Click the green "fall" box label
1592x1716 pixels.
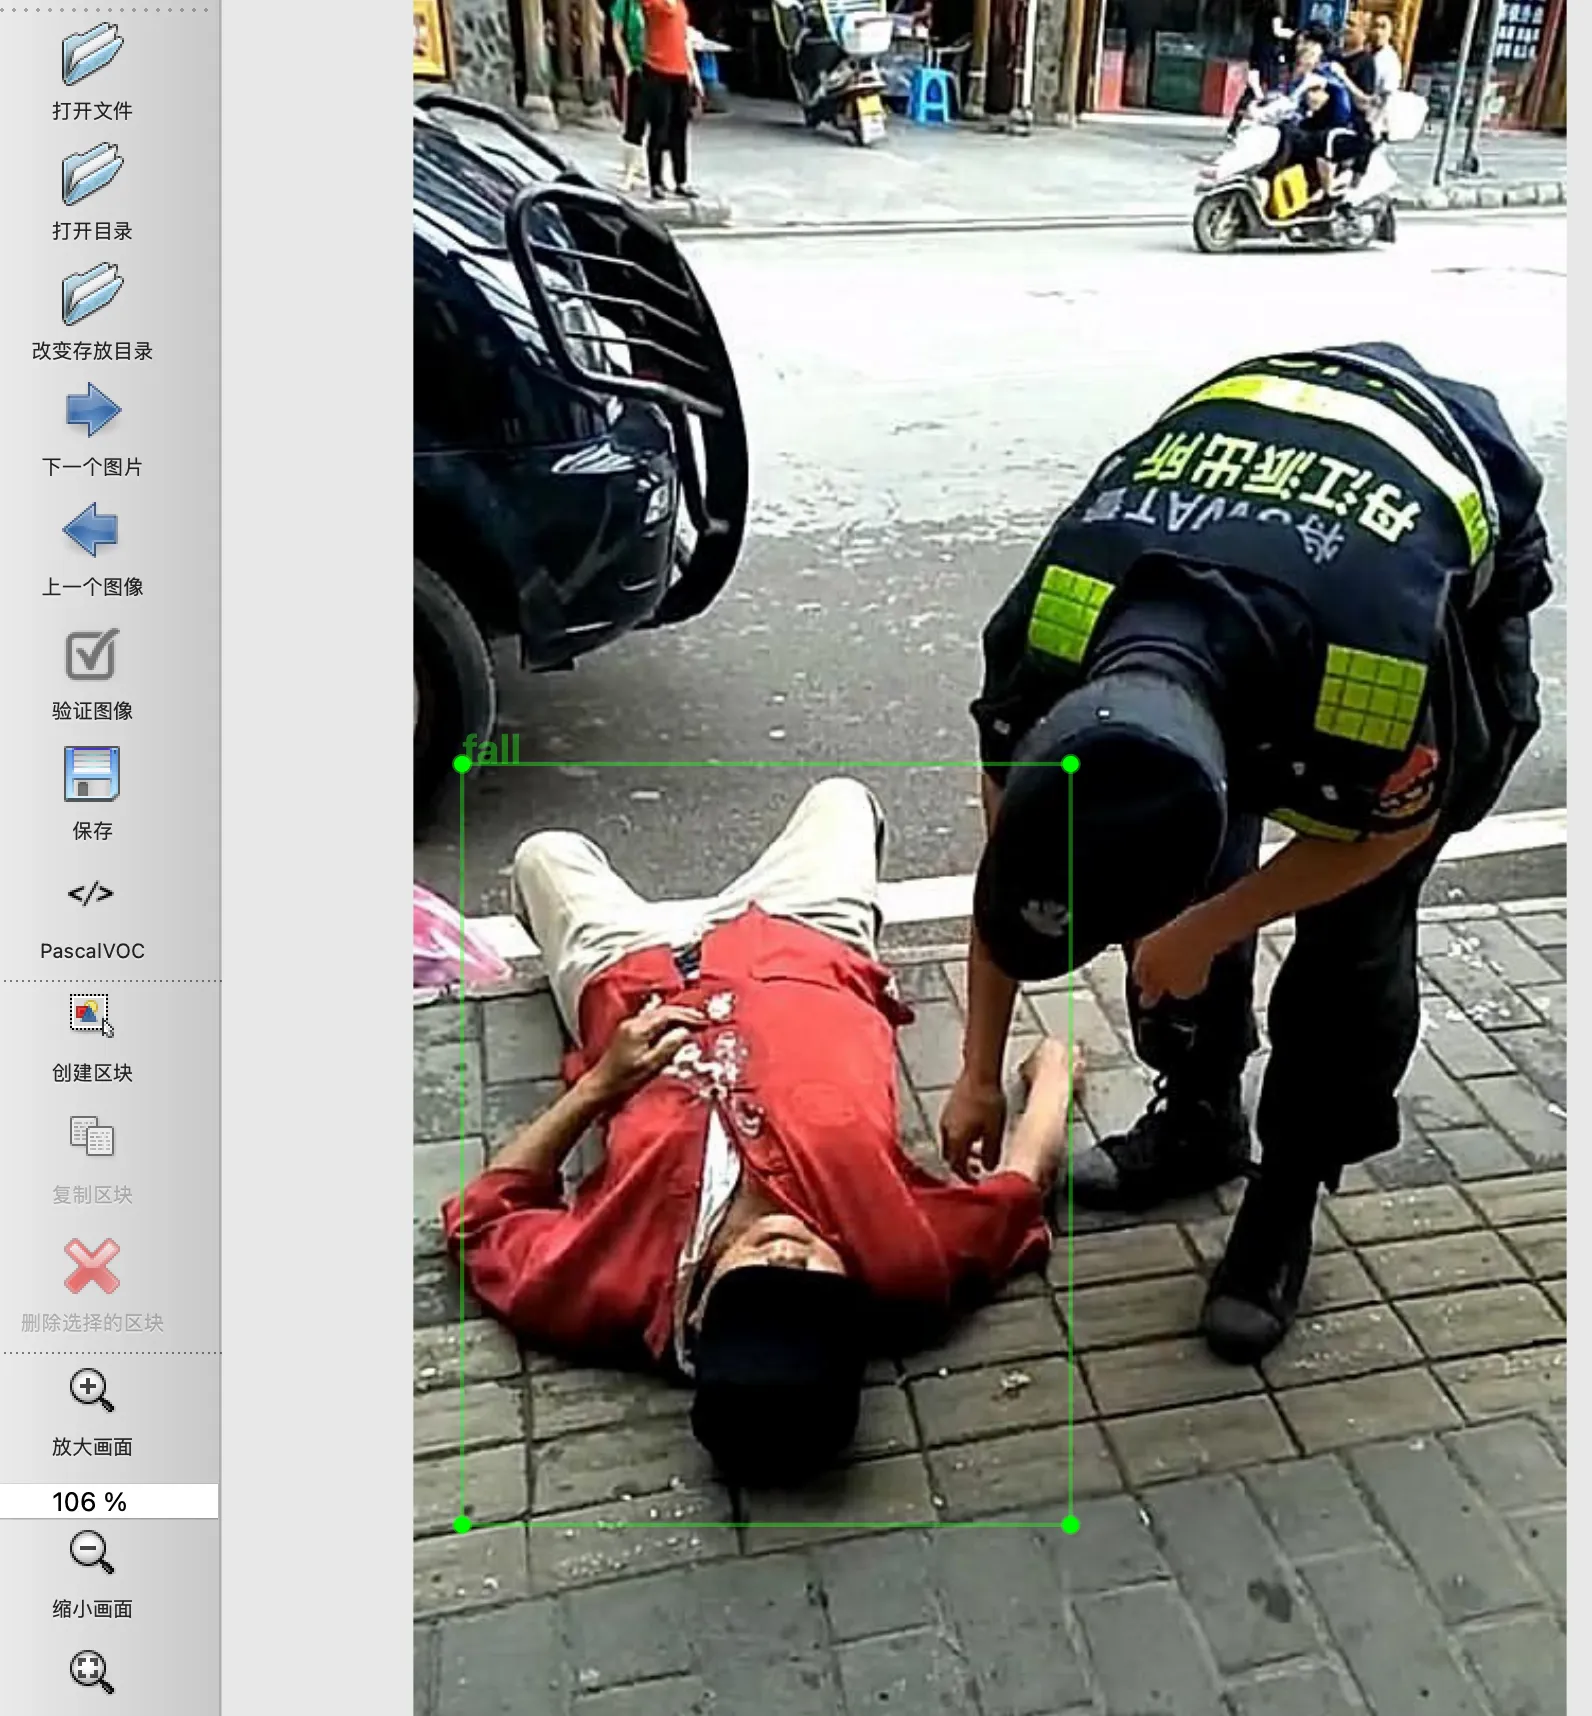coord(492,749)
